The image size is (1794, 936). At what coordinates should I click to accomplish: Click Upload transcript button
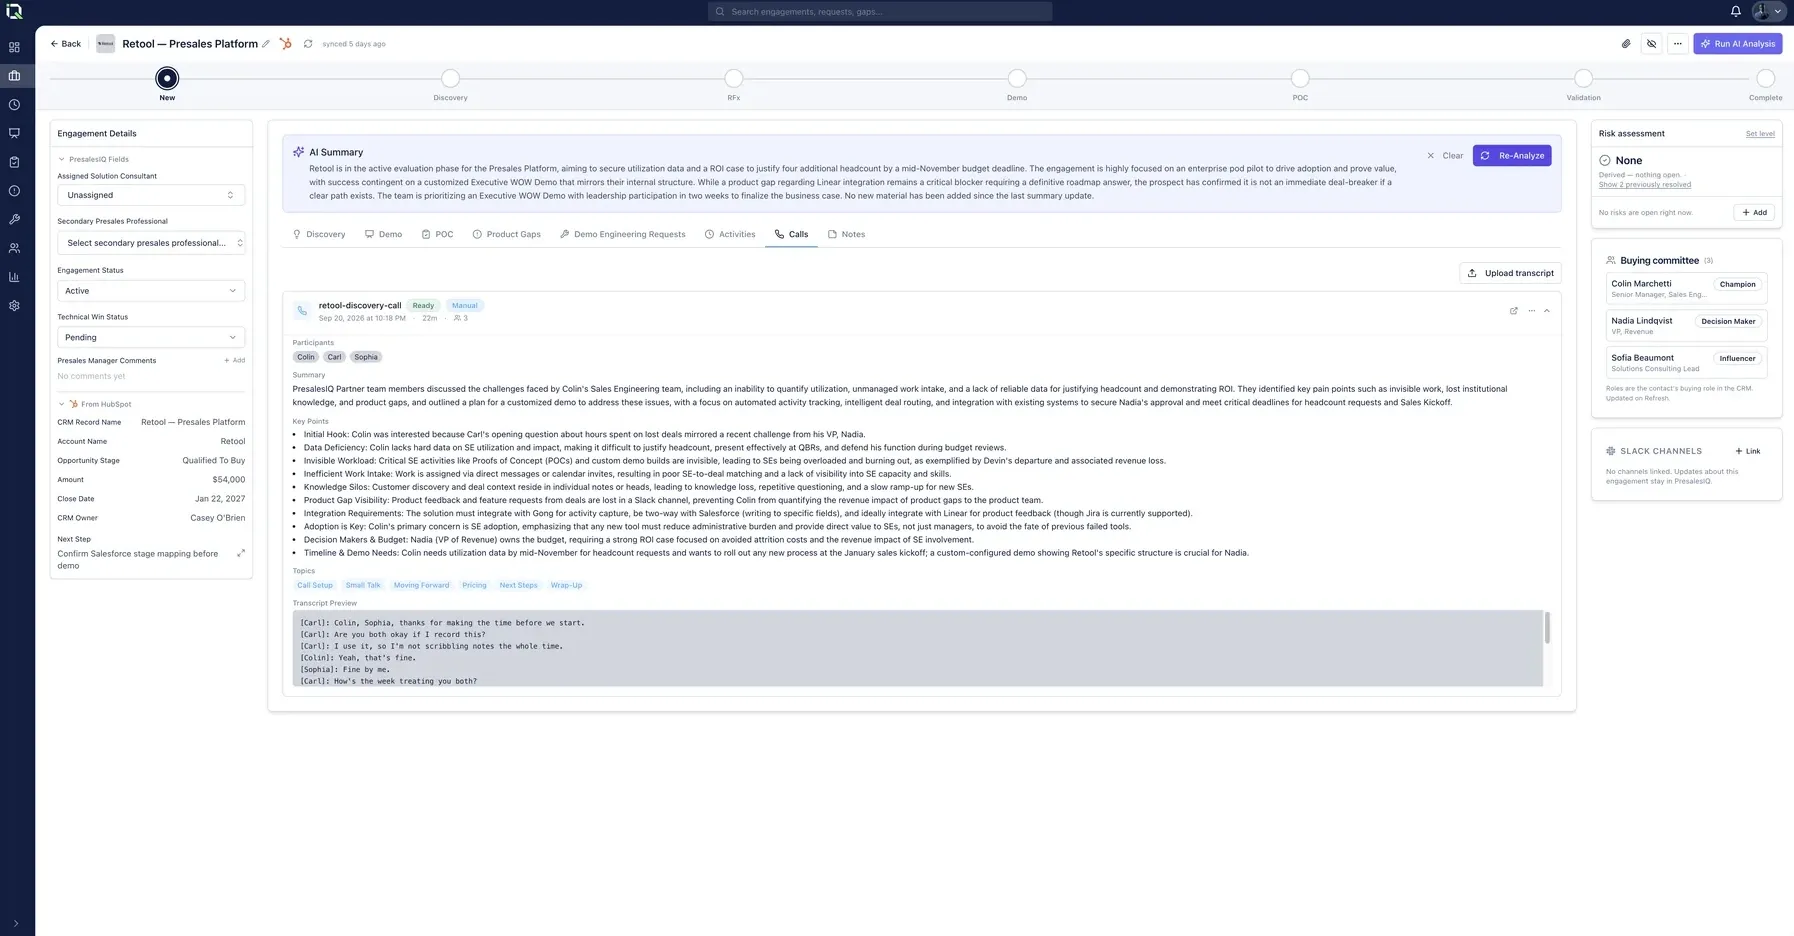(1510, 273)
